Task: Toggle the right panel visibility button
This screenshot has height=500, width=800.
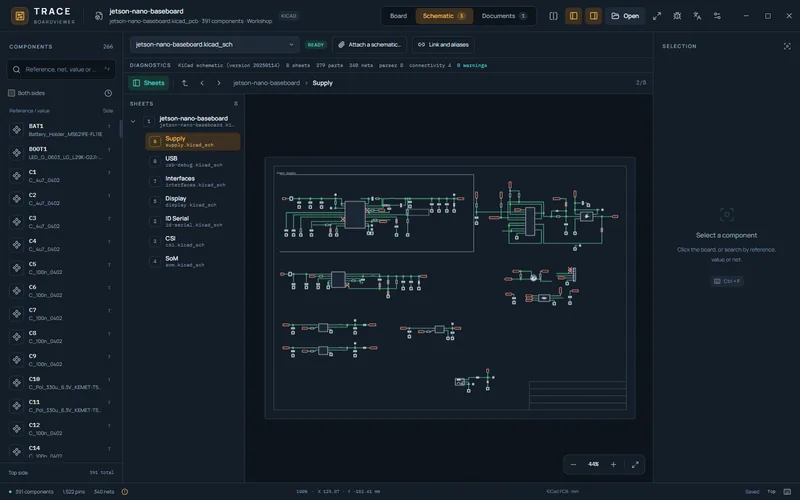Action: pos(593,16)
